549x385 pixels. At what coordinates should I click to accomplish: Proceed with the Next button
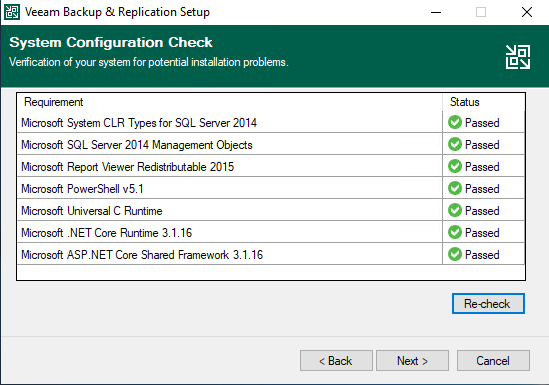(x=412, y=360)
